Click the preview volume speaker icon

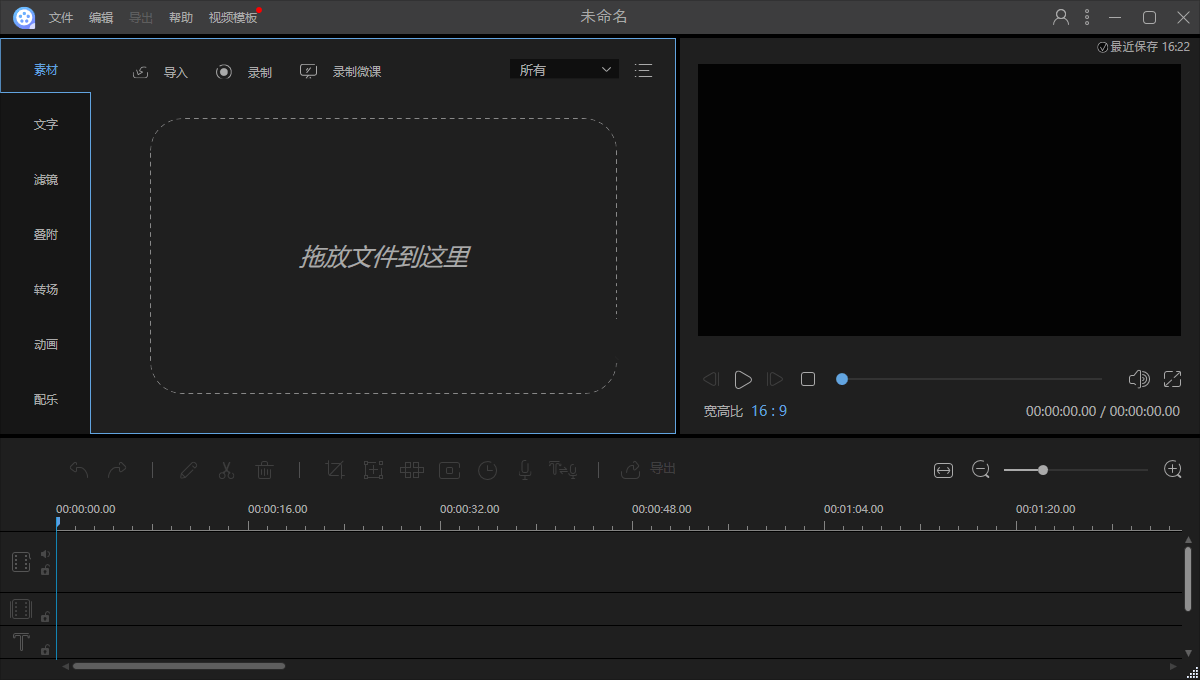click(1138, 379)
